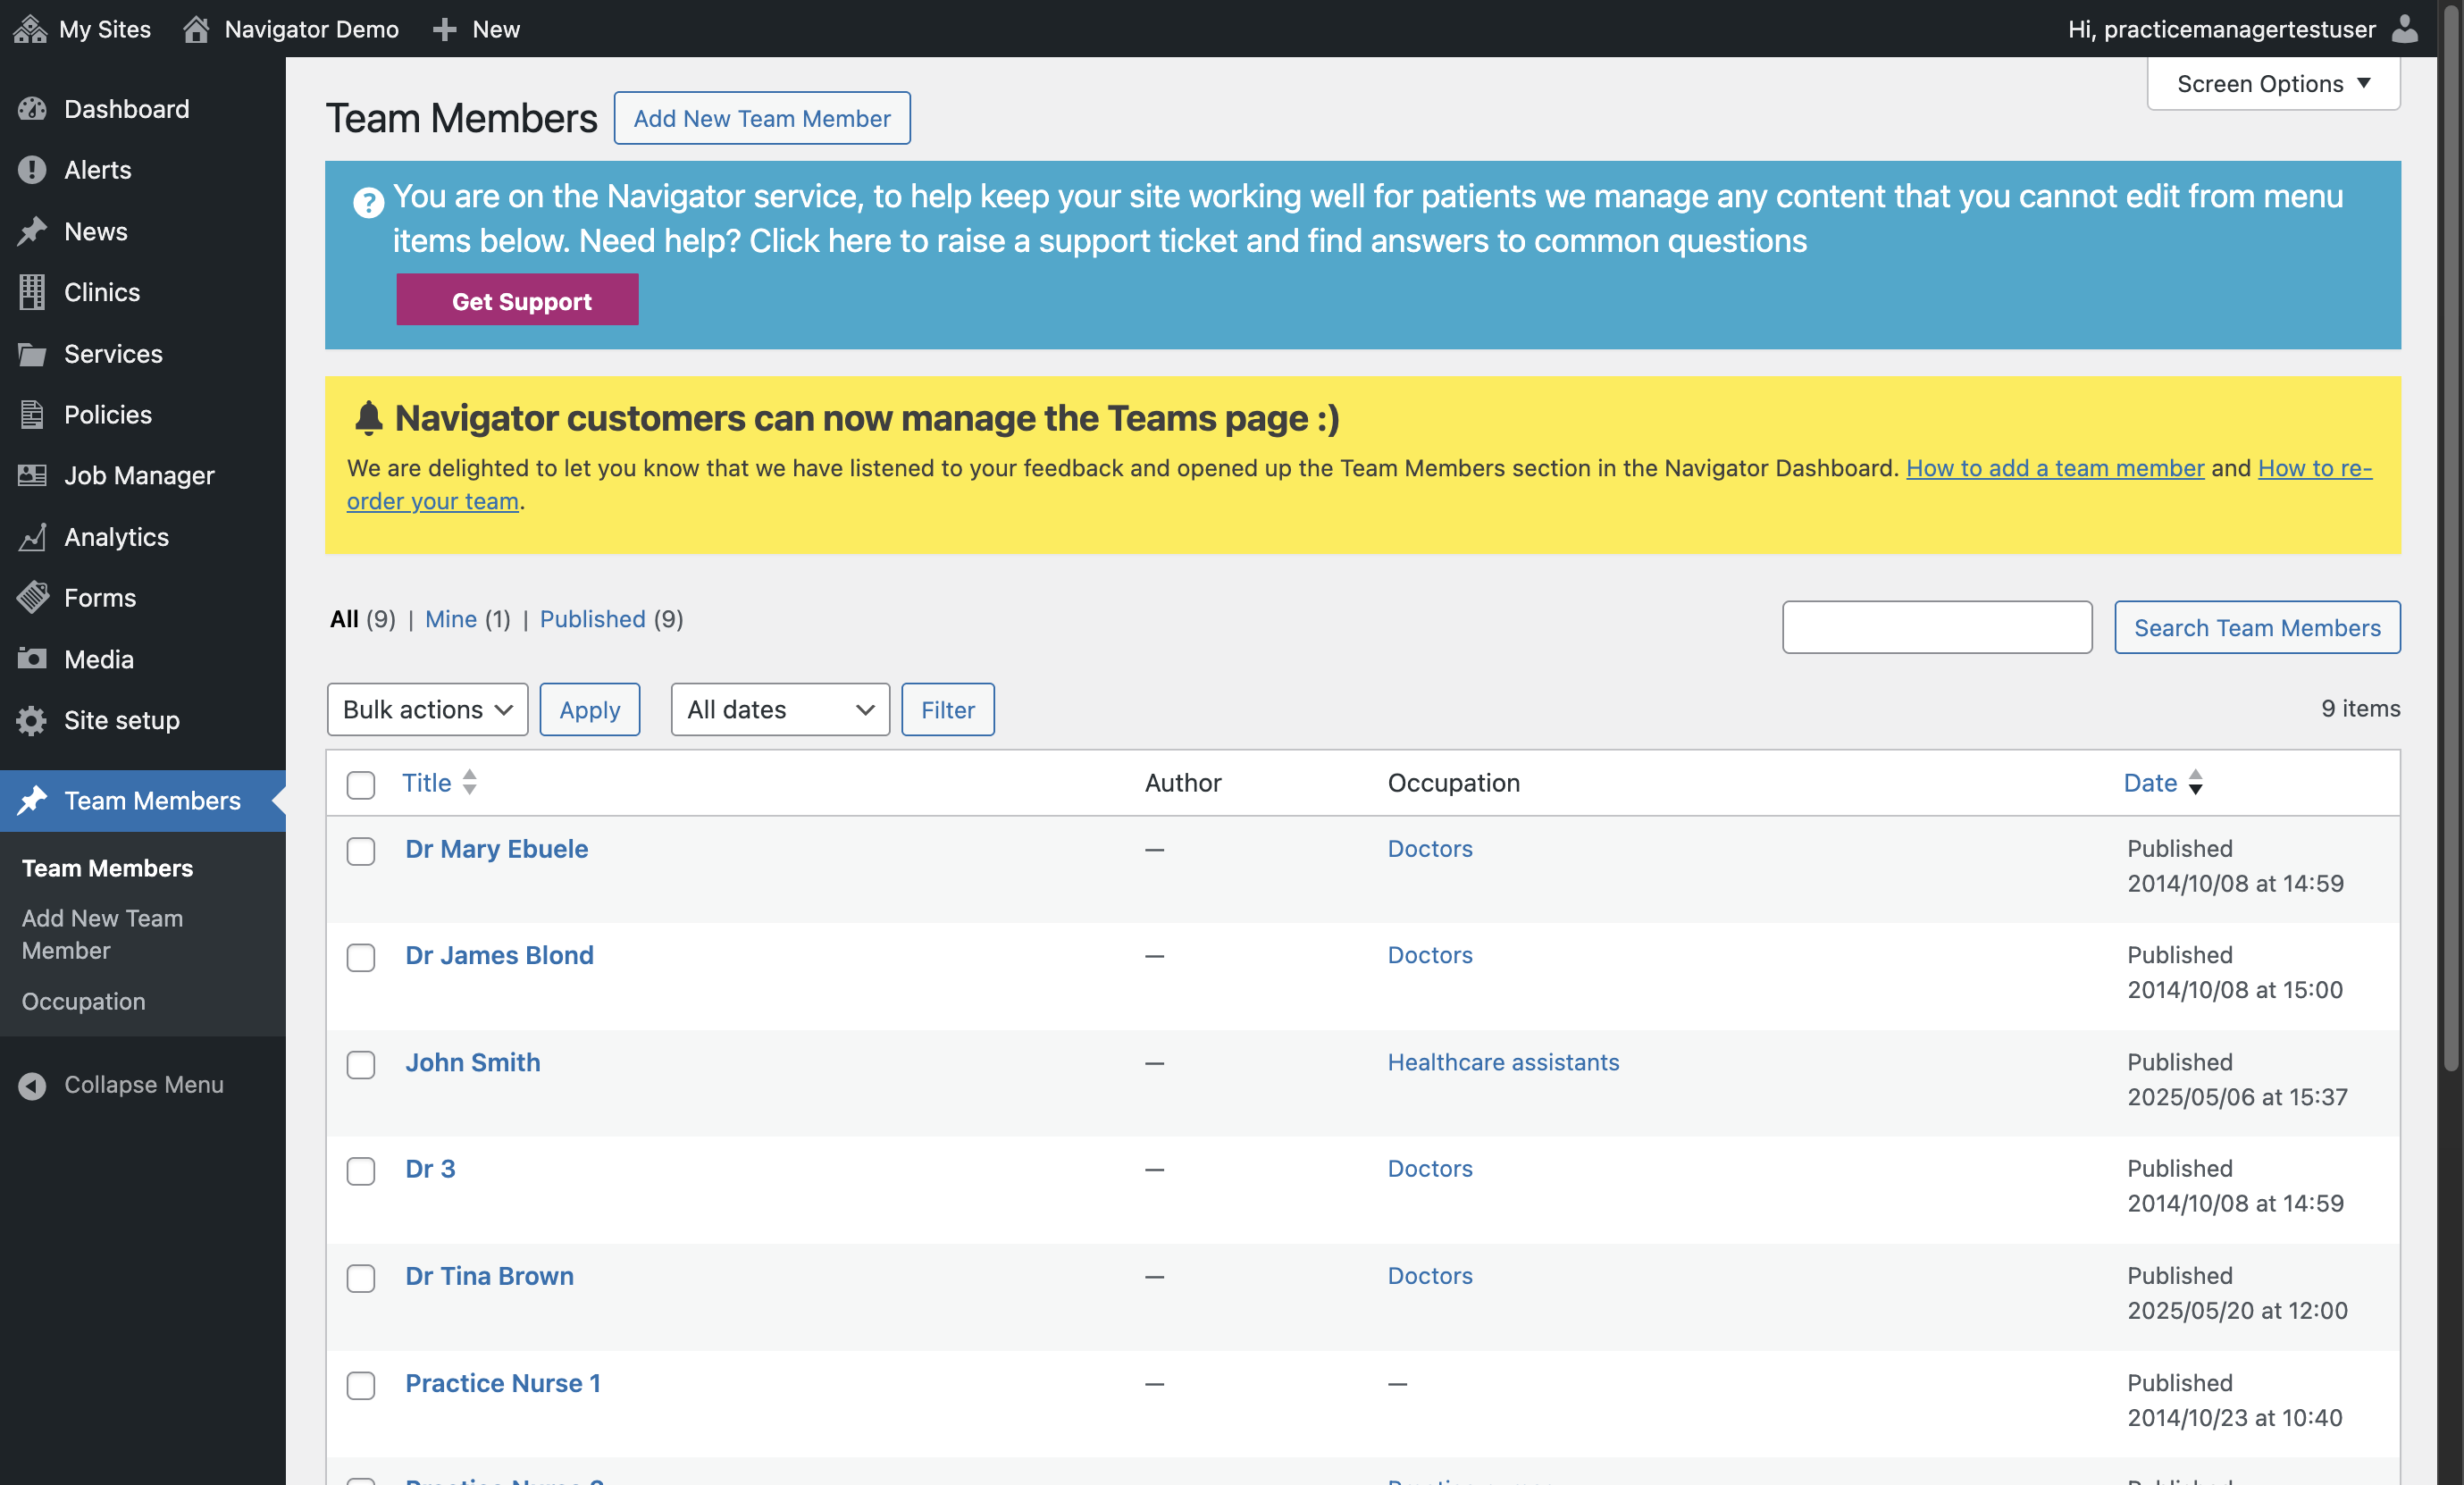Open Dr Mary Ebuele's entry
2464x1485 pixels.
(497, 848)
